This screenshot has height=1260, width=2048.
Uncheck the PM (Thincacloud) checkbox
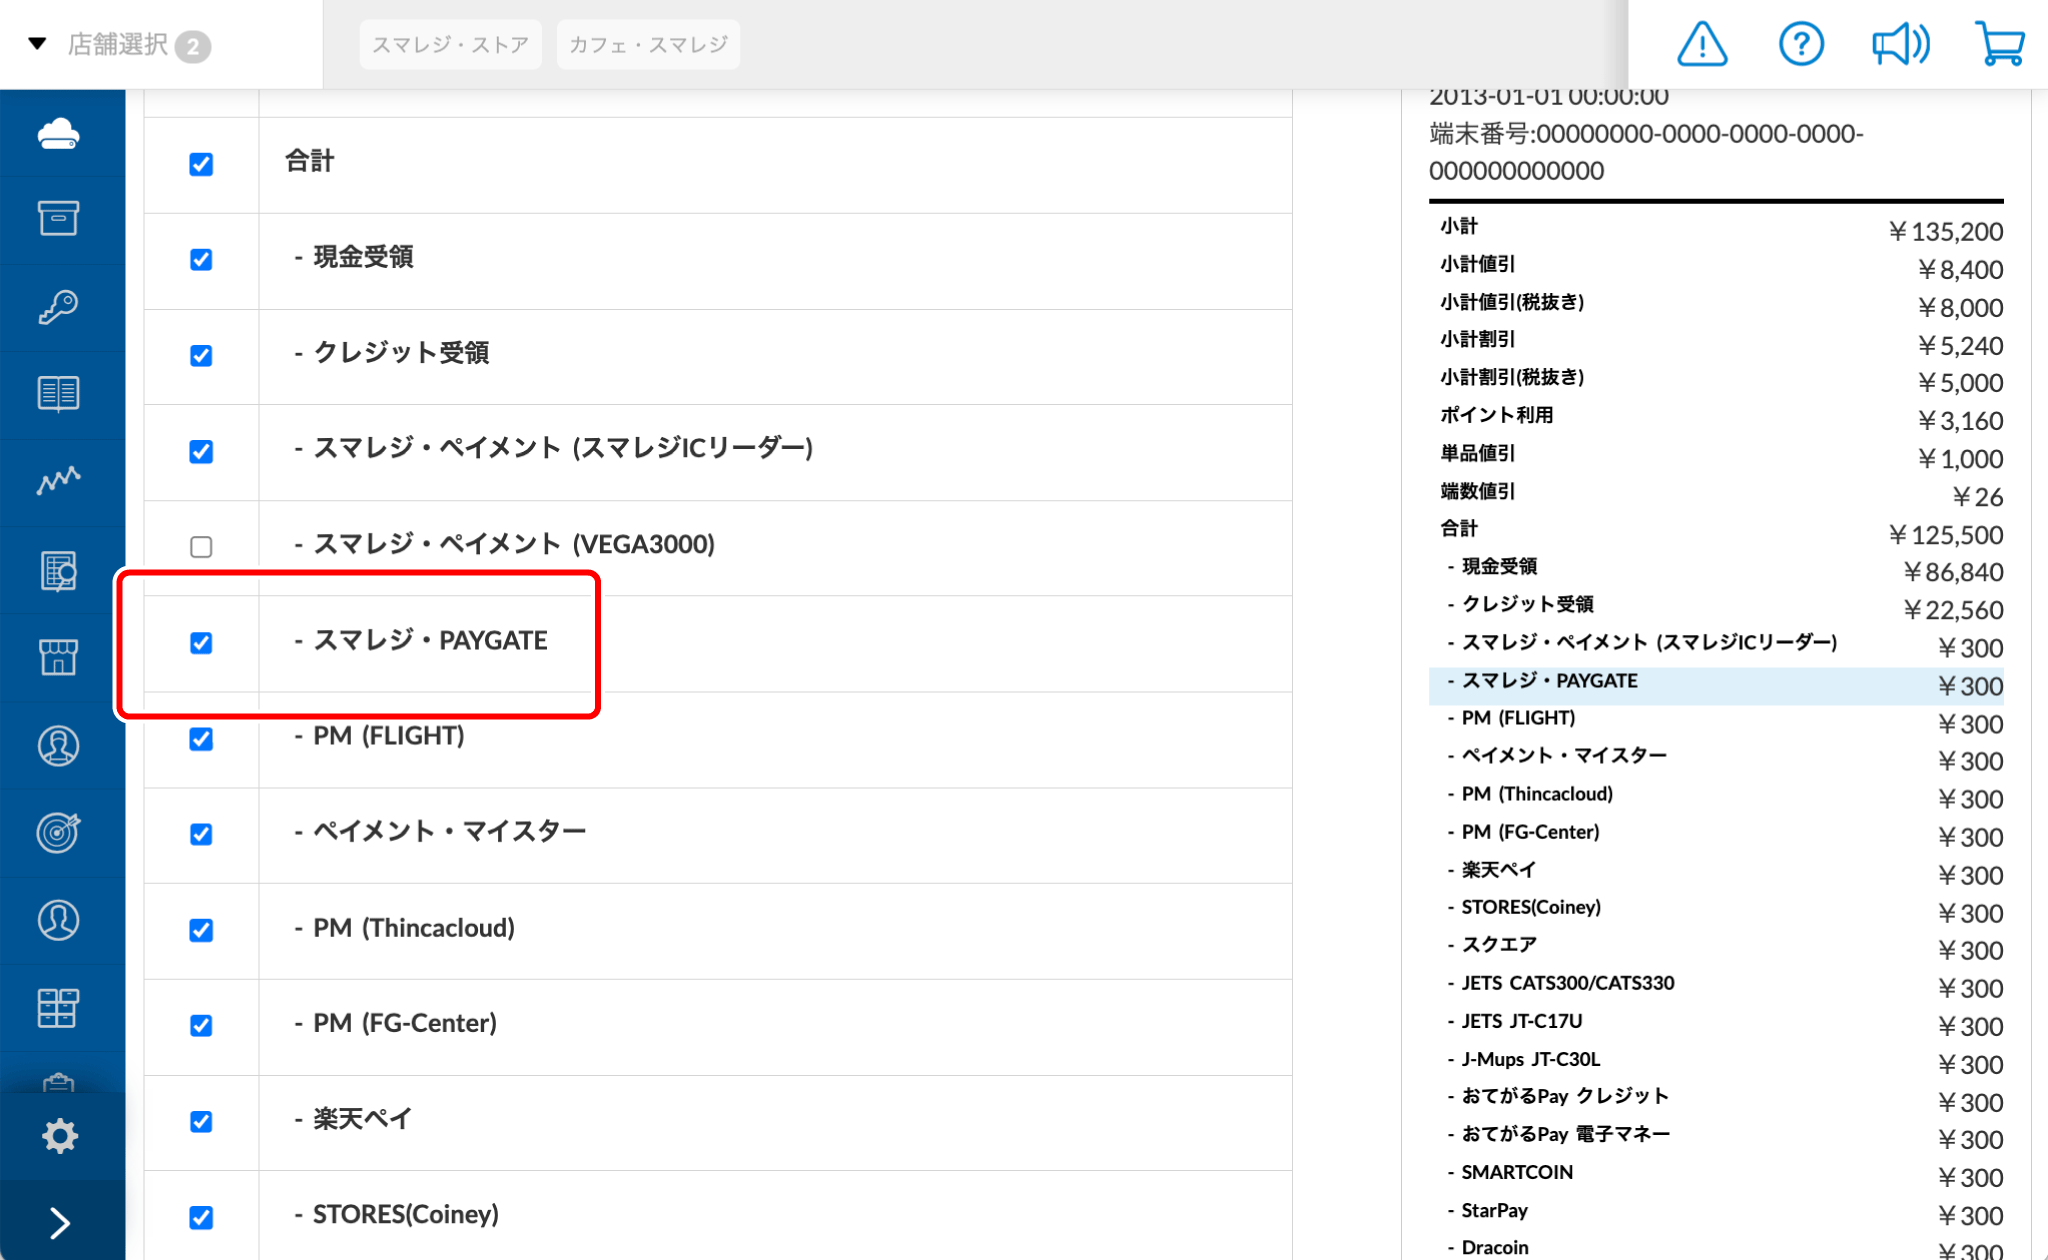click(201, 930)
